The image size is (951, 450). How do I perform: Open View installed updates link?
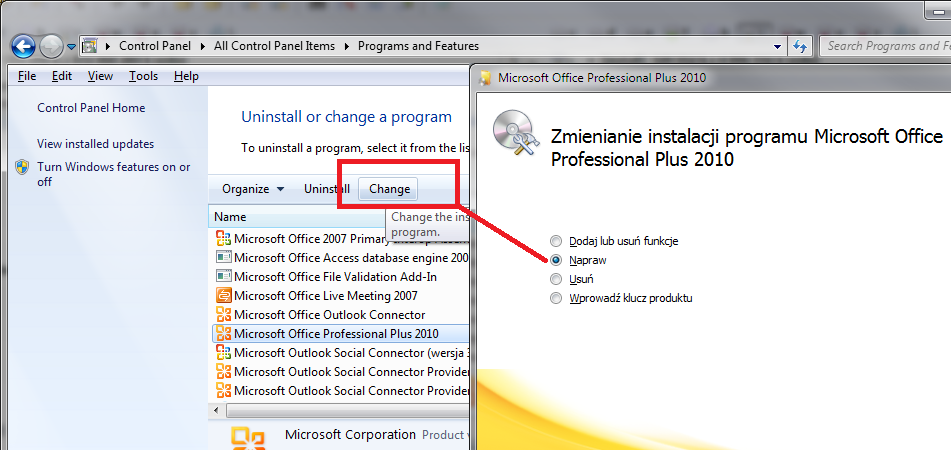click(96, 144)
